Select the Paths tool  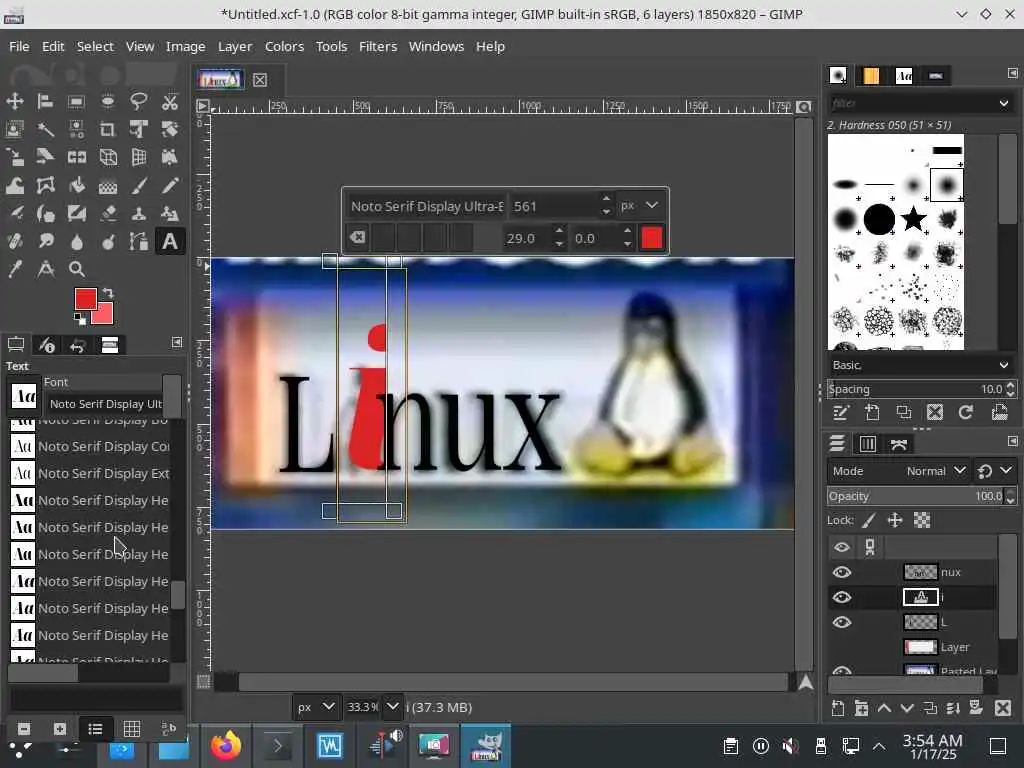138,242
